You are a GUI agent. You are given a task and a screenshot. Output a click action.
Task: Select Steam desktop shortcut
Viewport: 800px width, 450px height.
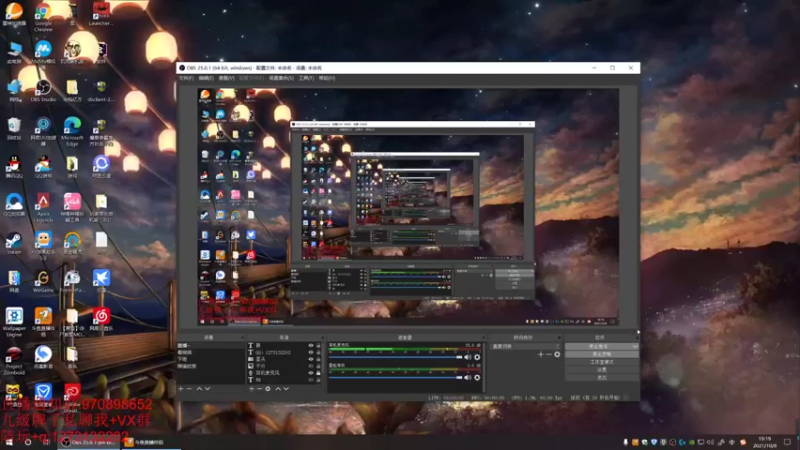pyautogui.click(x=14, y=244)
